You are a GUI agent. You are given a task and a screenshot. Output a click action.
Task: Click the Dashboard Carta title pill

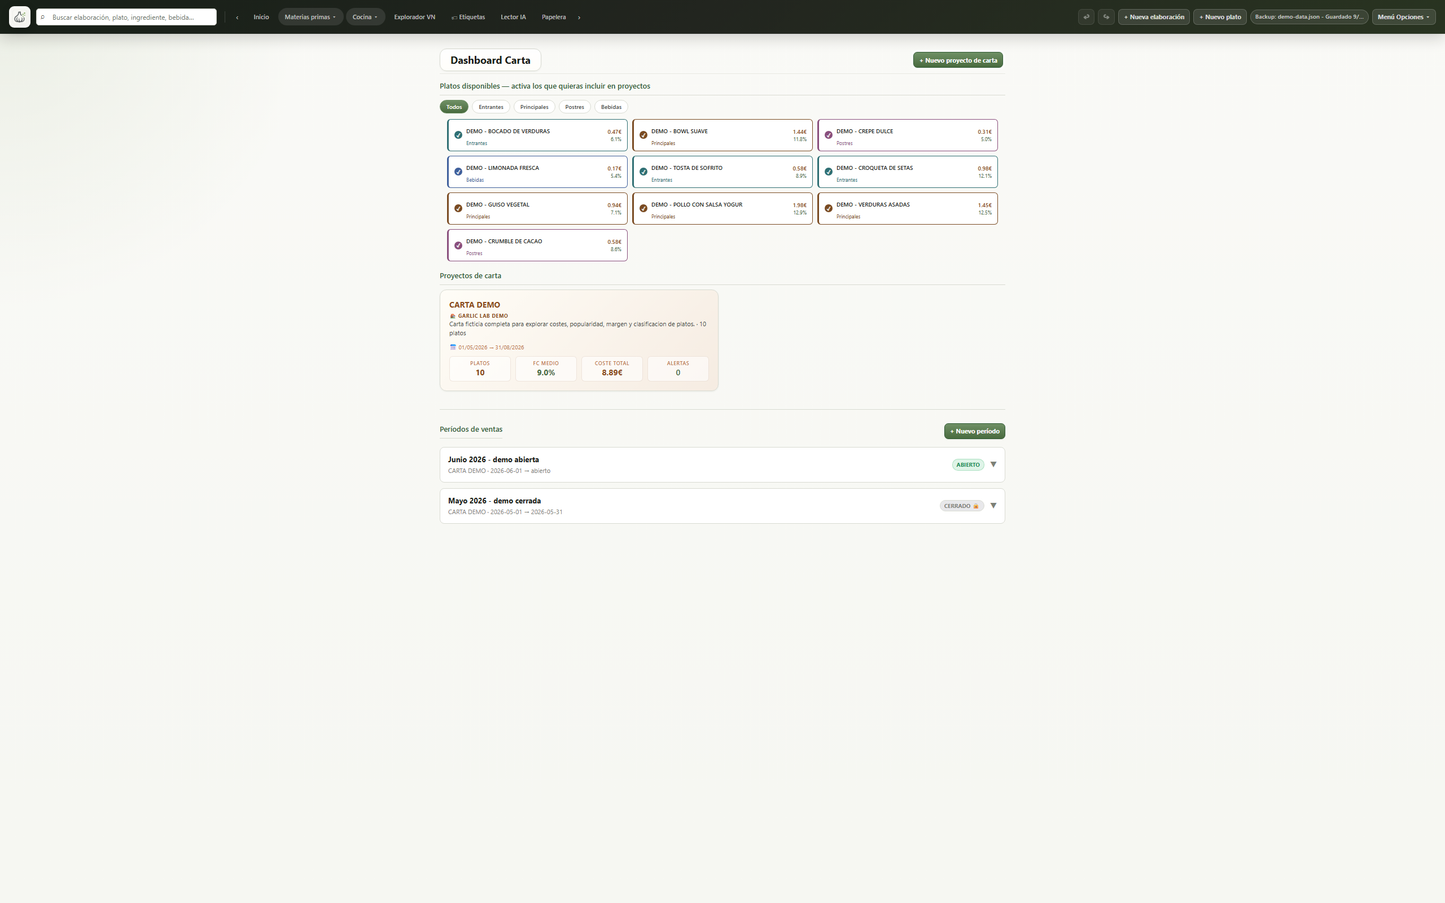[x=490, y=60]
